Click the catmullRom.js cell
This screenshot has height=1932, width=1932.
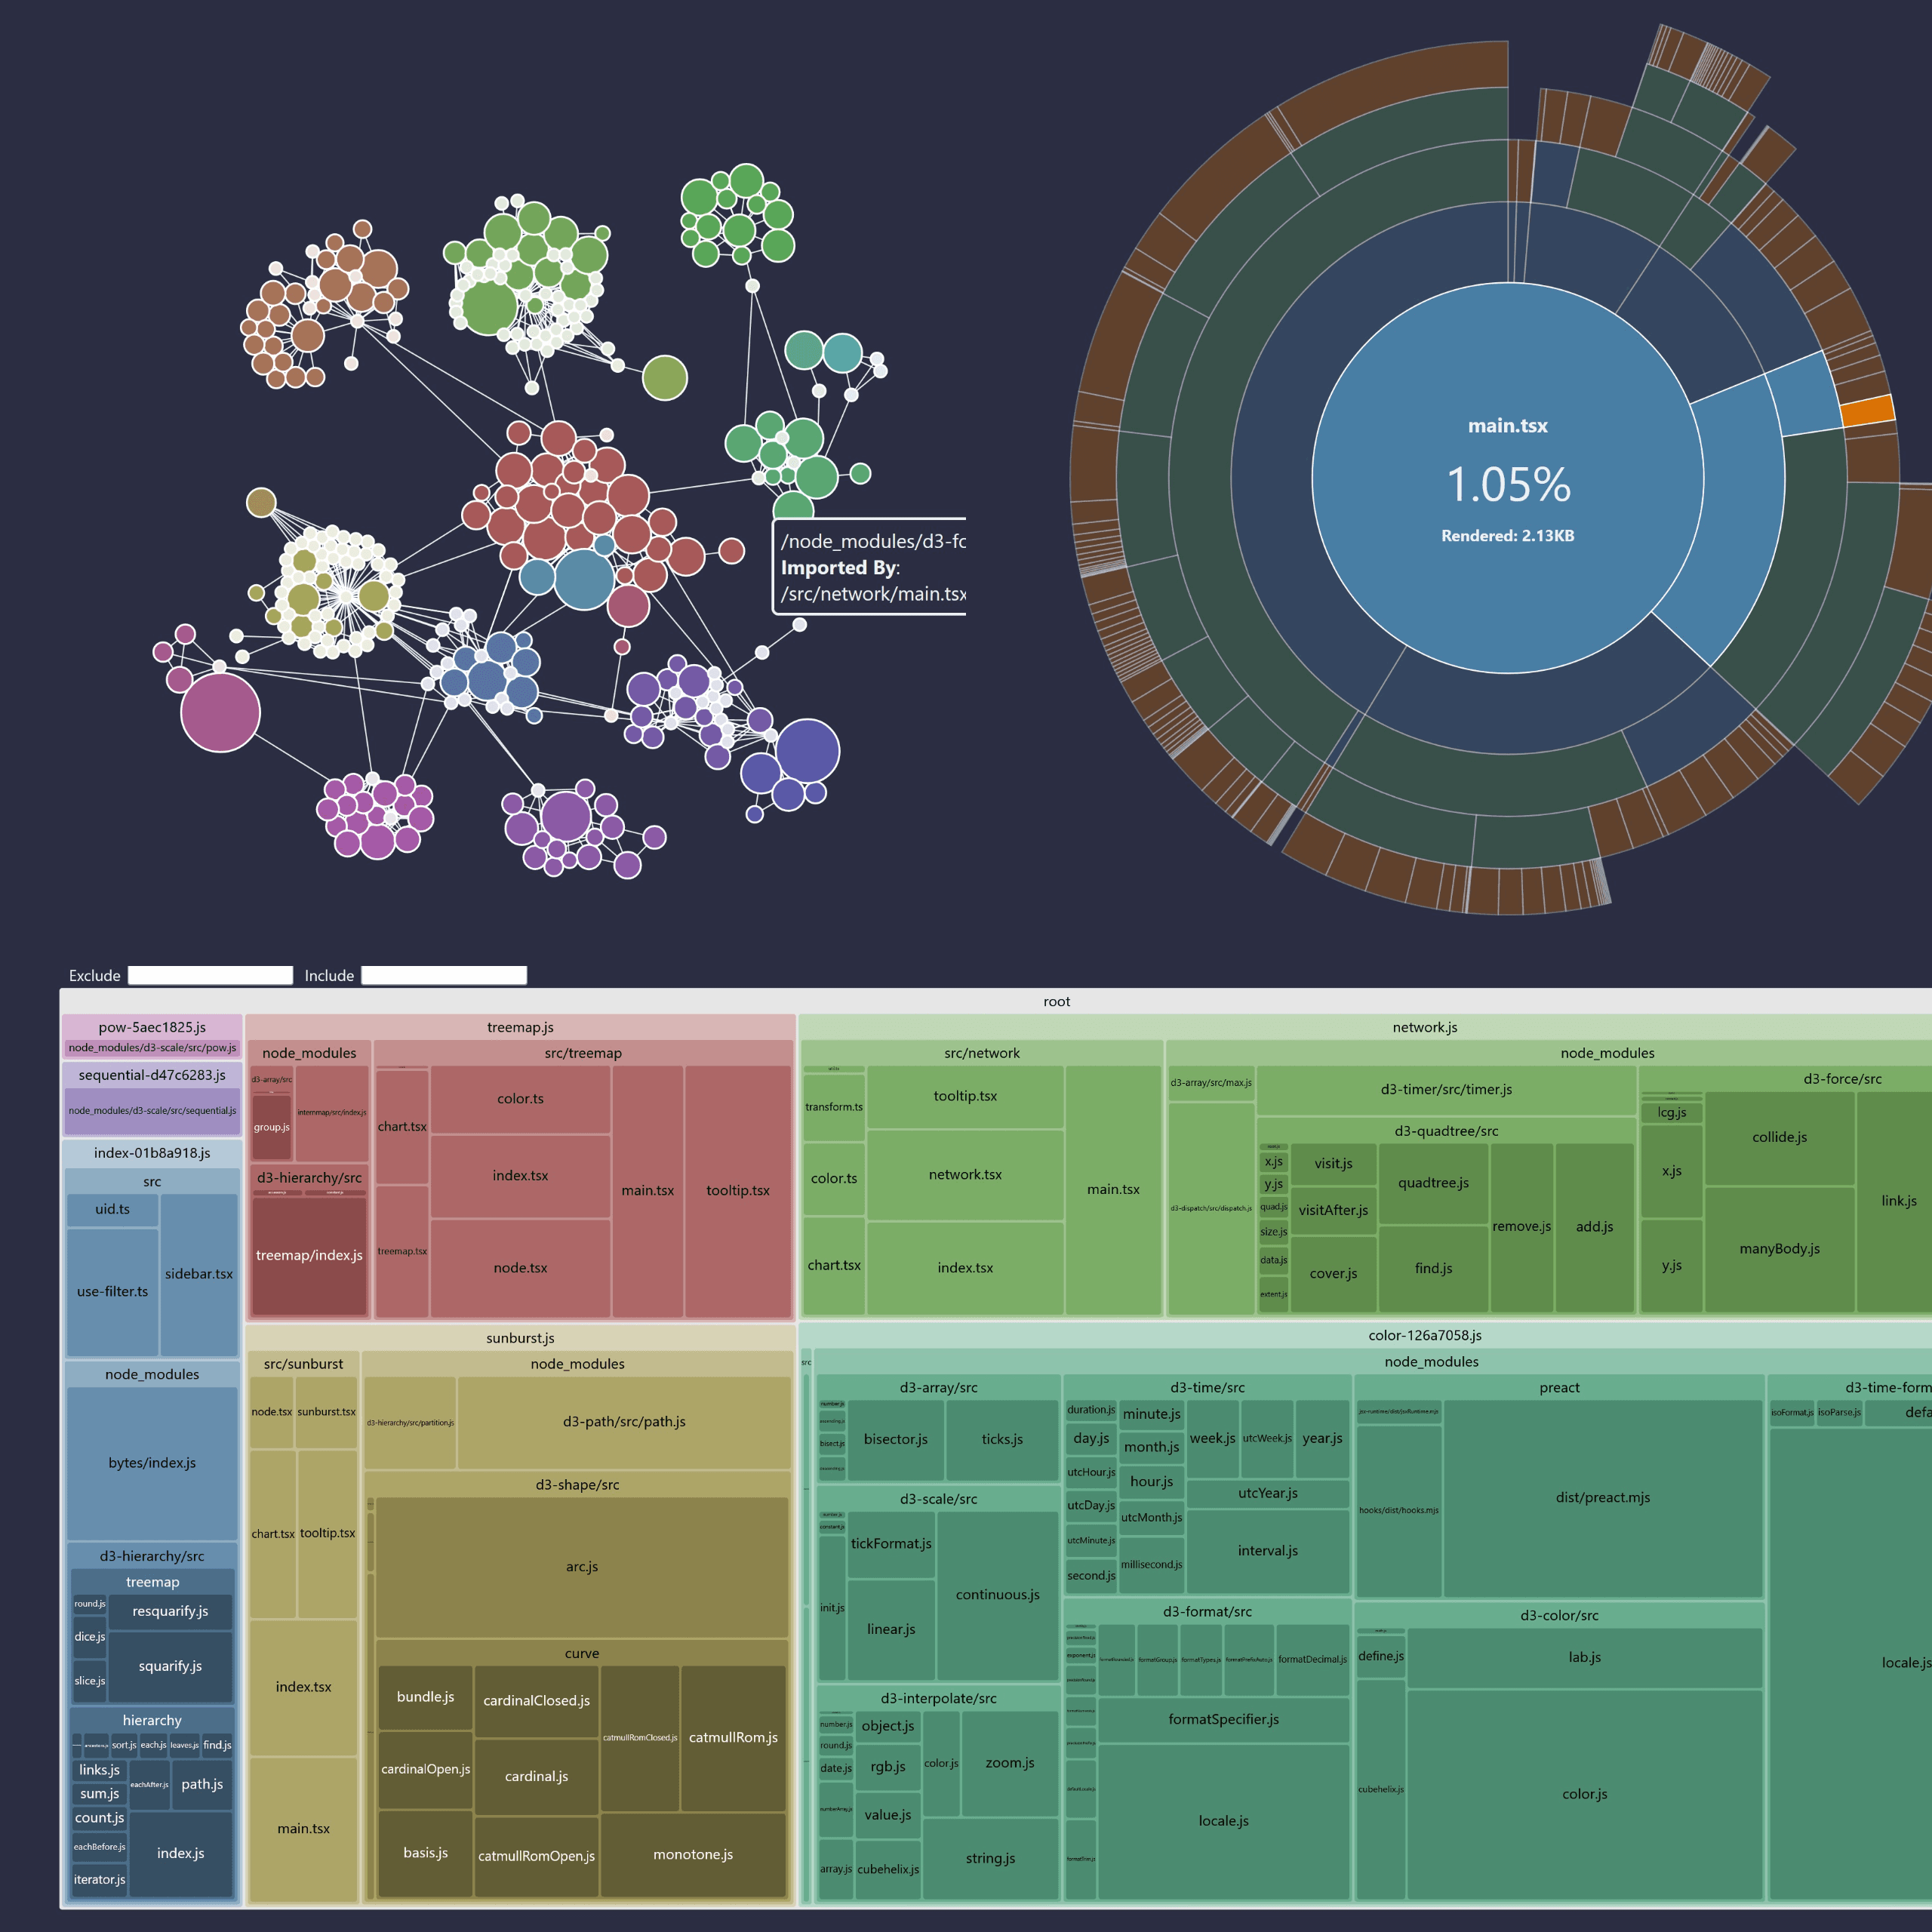(733, 1738)
